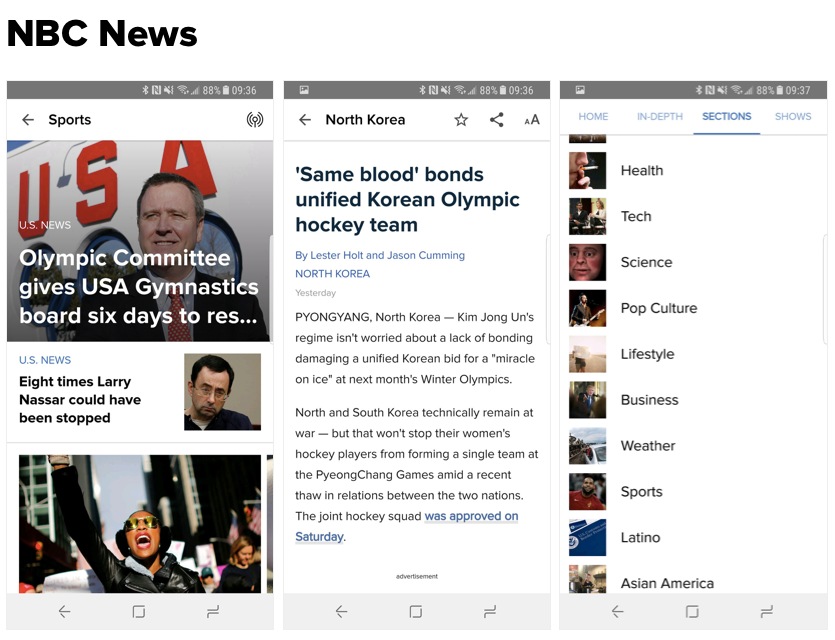Viewport: 835px width, 640px height.
Task: Share the North Korea article
Action: 496,120
